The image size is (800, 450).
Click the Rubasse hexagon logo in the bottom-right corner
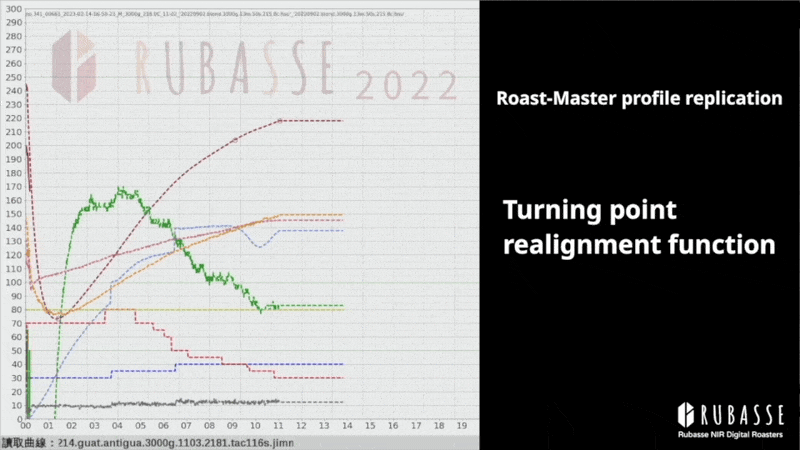click(x=686, y=413)
